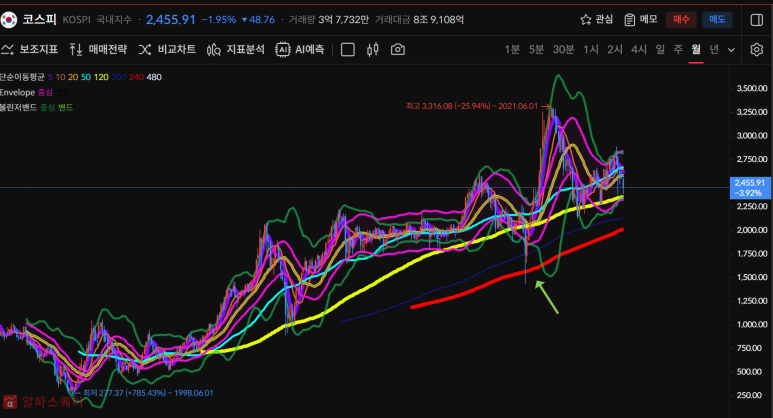The height and width of the screenshot is (418, 773).
Task: Toggle 볼린저밴드 중심 center line
Action: click(x=47, y=107)
